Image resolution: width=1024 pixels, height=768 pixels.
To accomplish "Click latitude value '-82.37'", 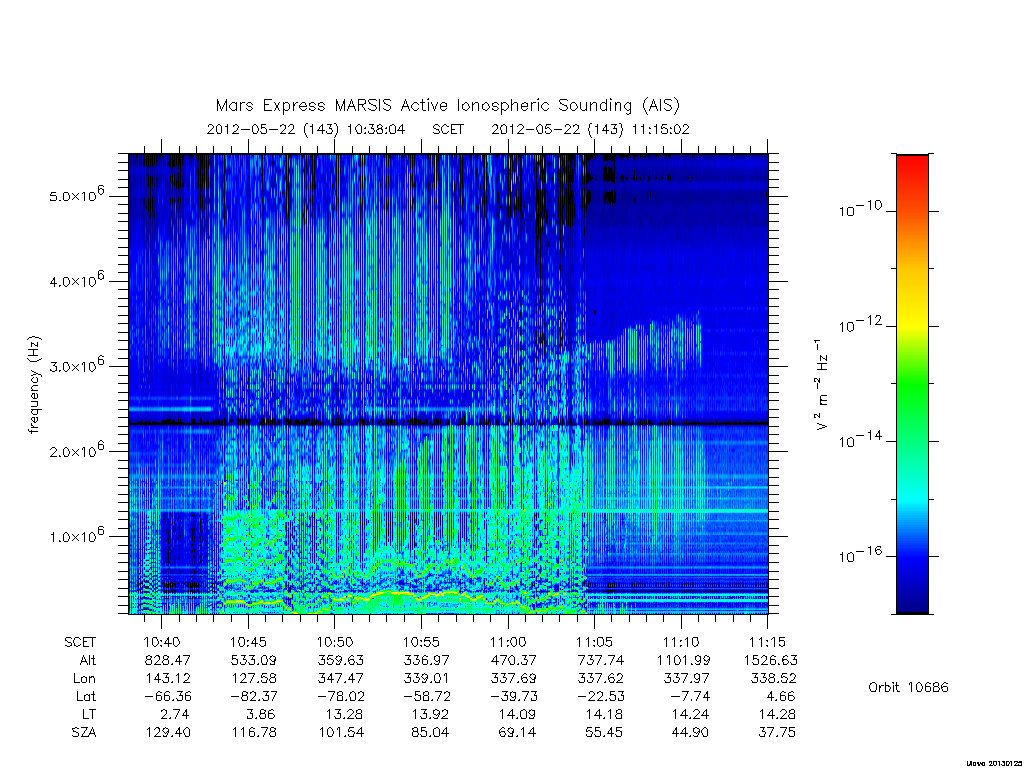I will point(254,697).
